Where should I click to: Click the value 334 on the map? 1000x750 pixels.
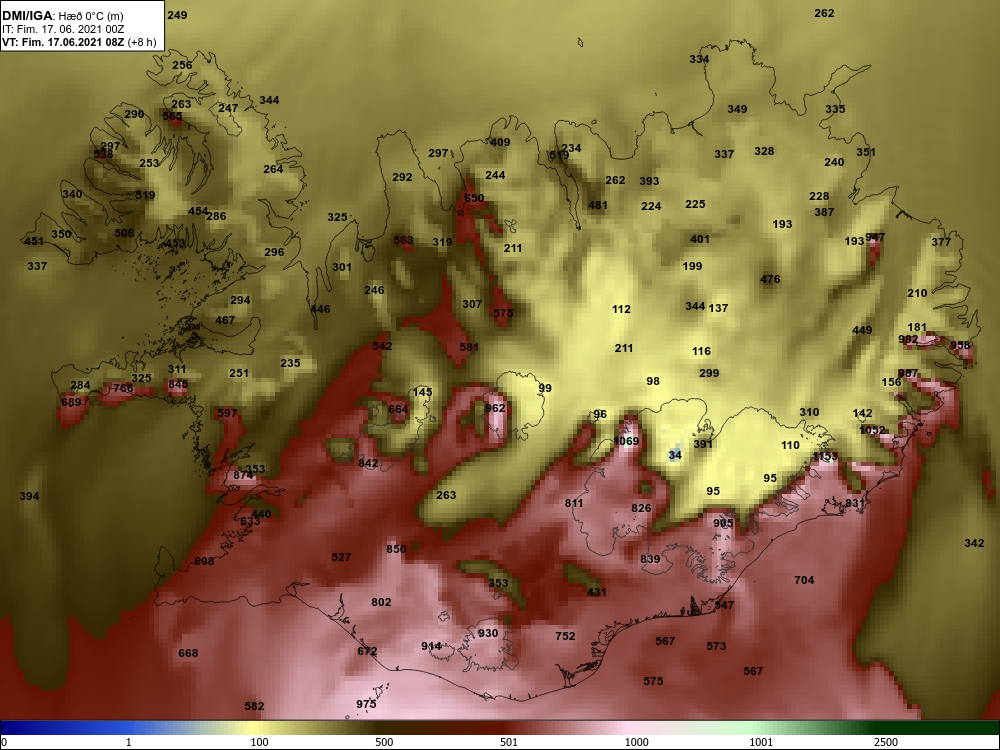coord(699,59)
